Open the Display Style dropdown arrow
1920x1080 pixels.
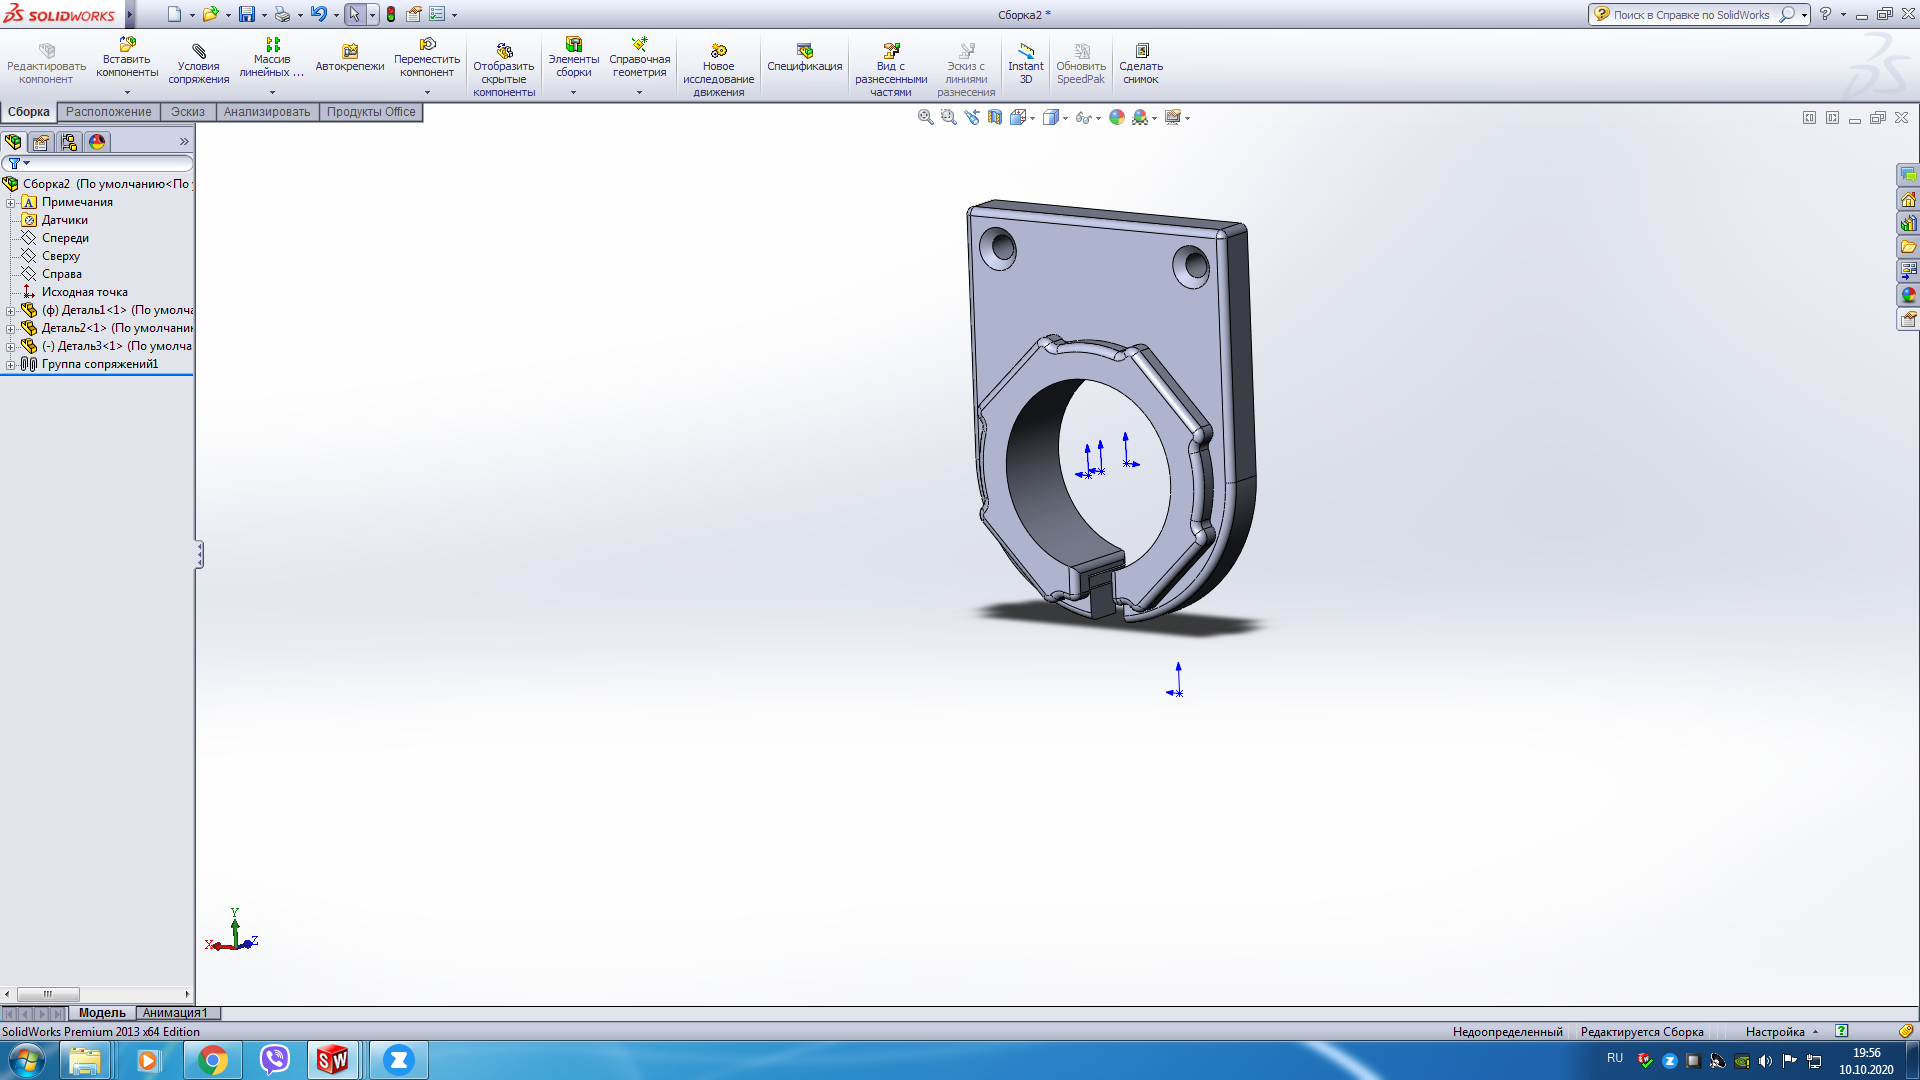point(1066,119)
